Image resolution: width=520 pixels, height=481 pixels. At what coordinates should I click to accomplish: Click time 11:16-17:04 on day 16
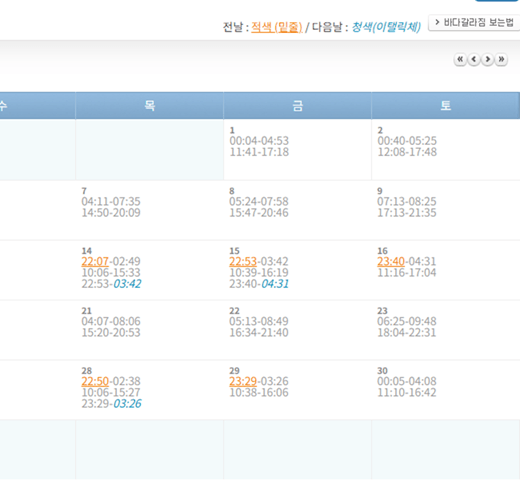tap(407, 273)
